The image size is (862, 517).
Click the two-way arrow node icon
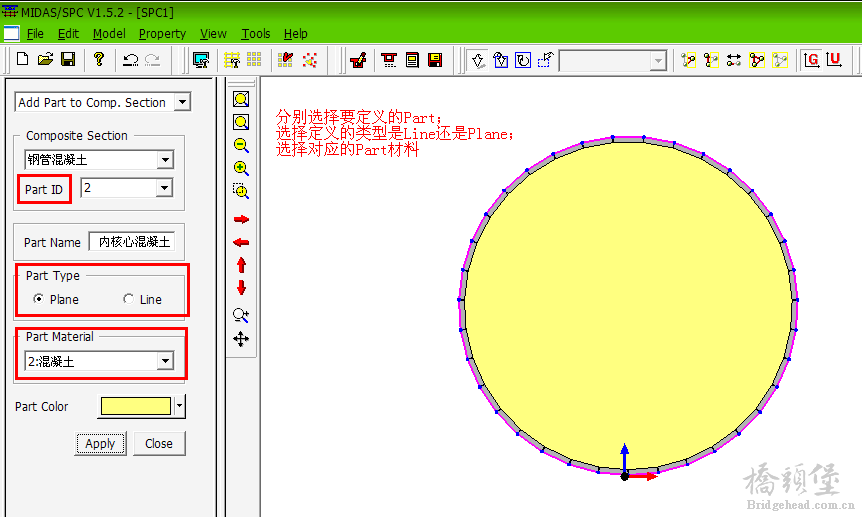(734, 60)
